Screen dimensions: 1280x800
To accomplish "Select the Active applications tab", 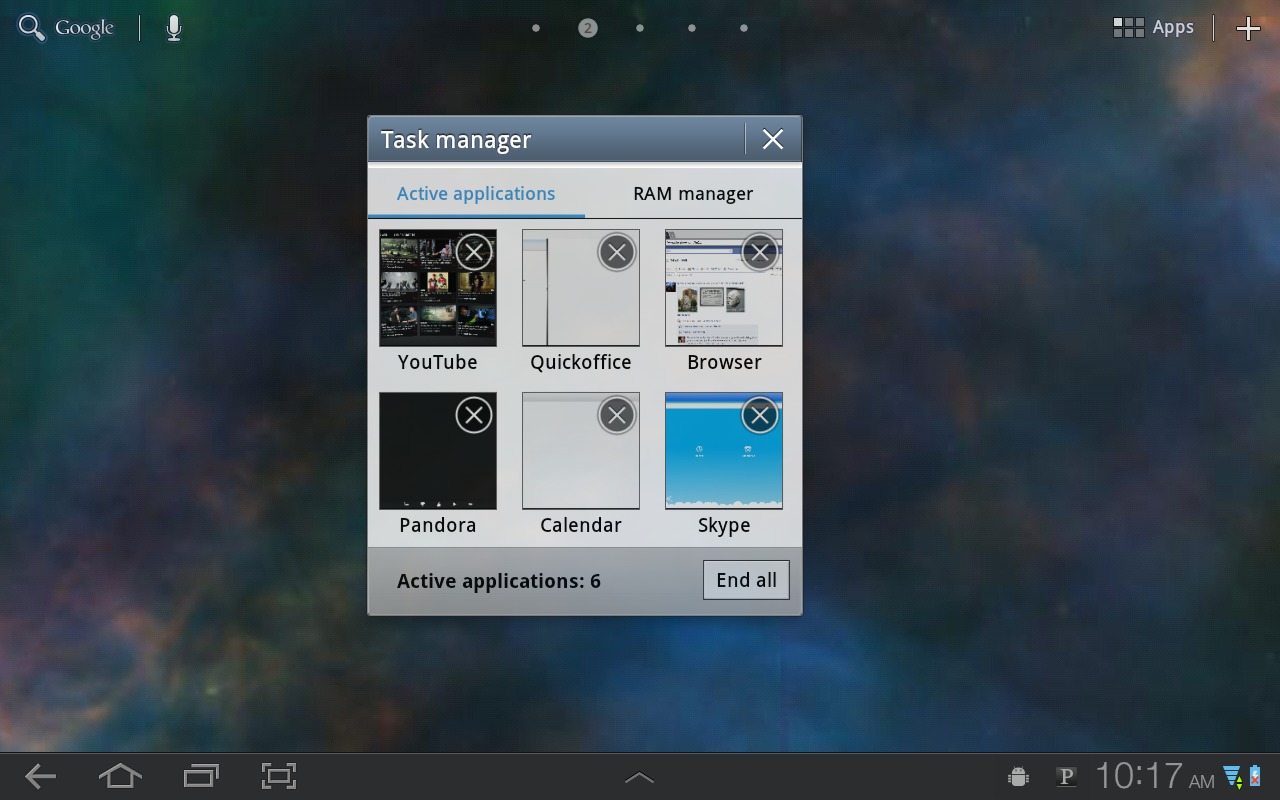I will click(476, 194).
